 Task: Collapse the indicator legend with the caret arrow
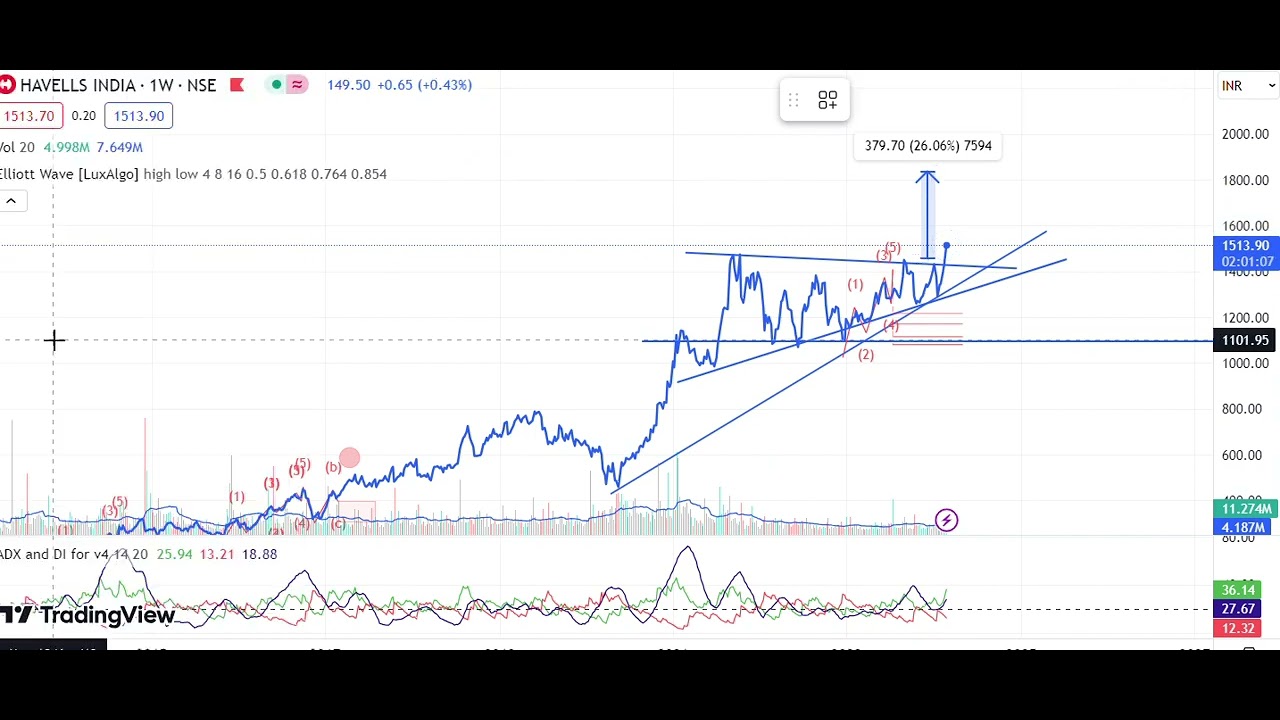click(11, 201)
